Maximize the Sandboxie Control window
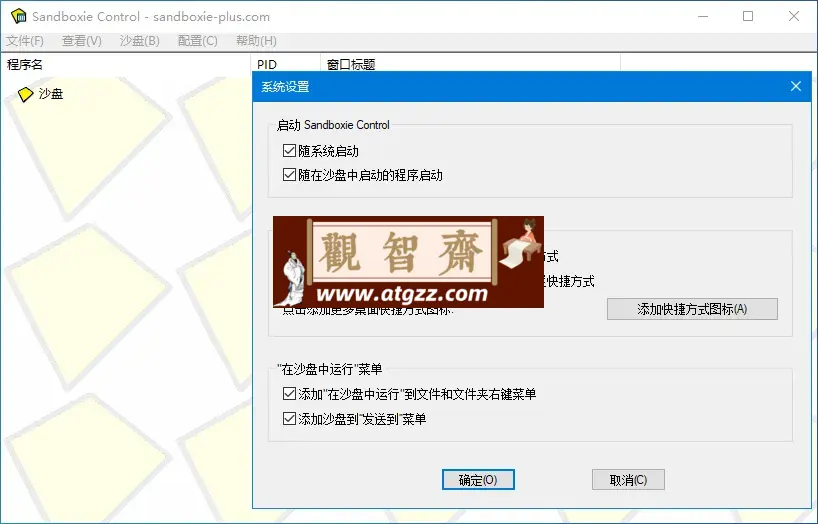Screen dimensions: 818x524 pyautogui.click(x=748, y=16)
